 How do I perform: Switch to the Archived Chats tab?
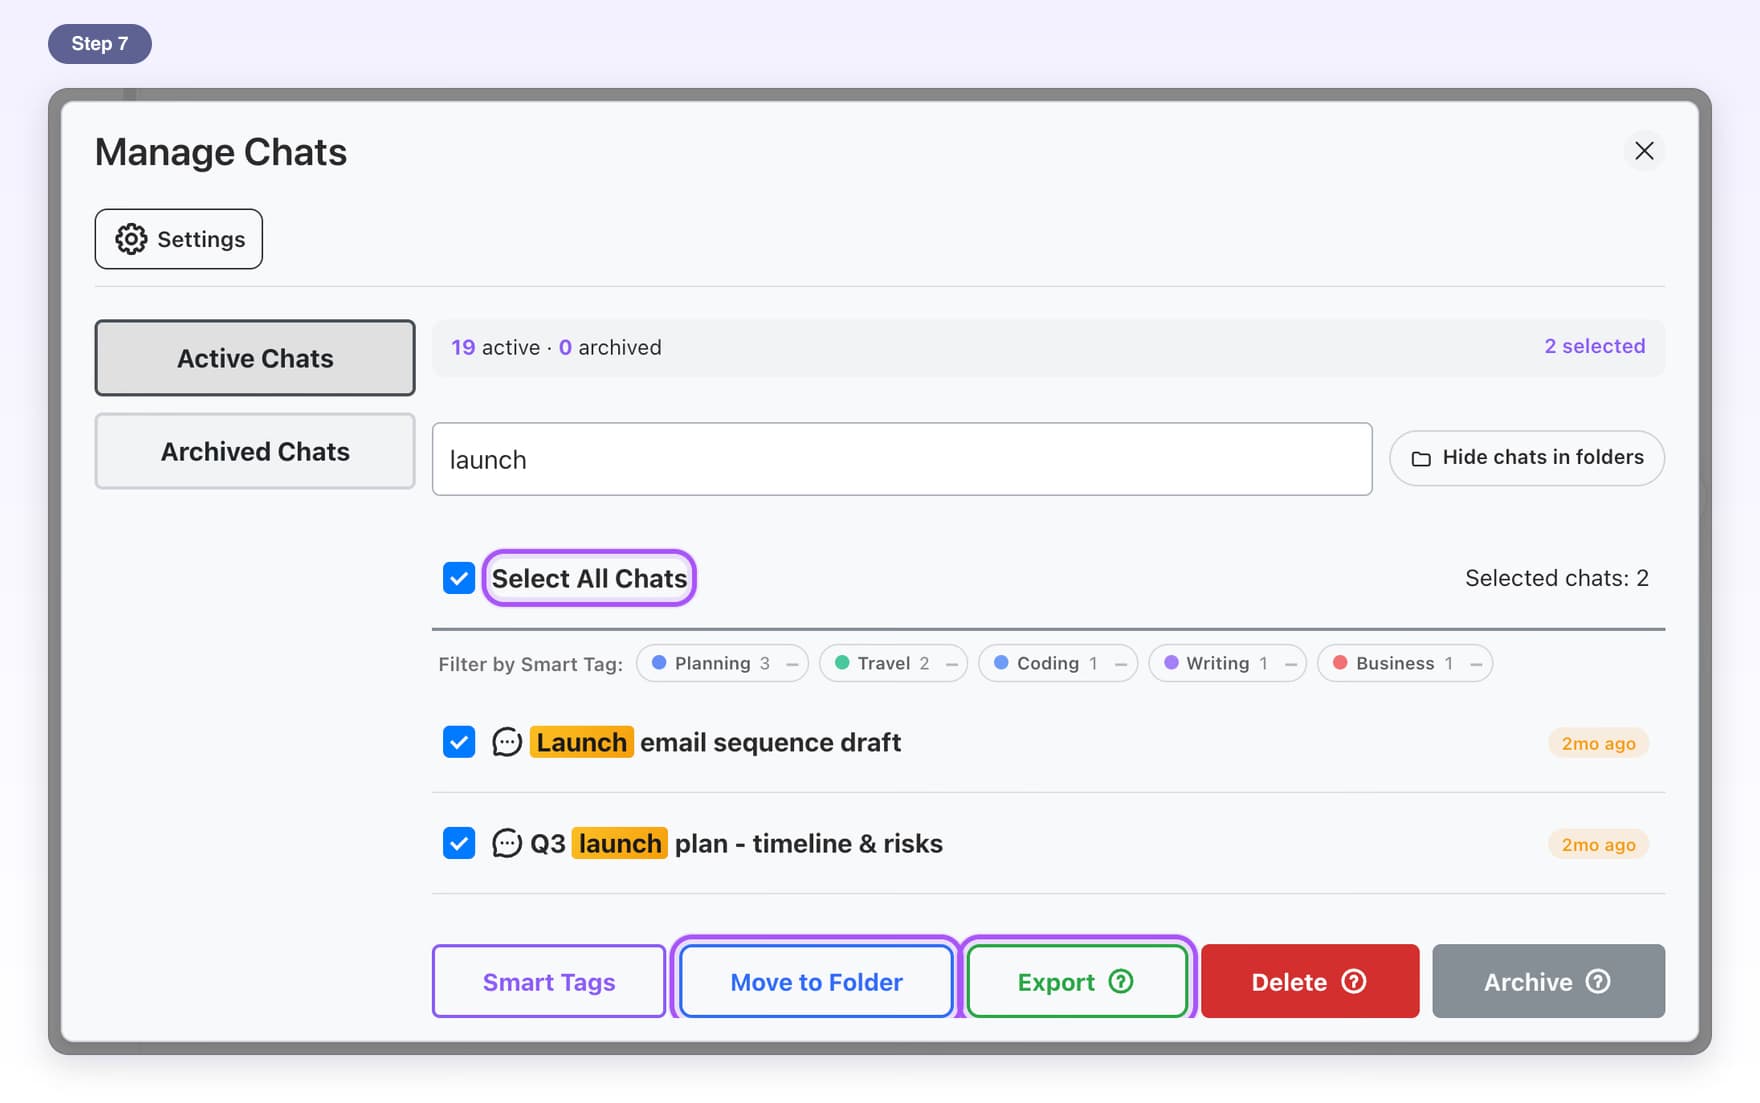pyautogui.click(x=255, y=451)
